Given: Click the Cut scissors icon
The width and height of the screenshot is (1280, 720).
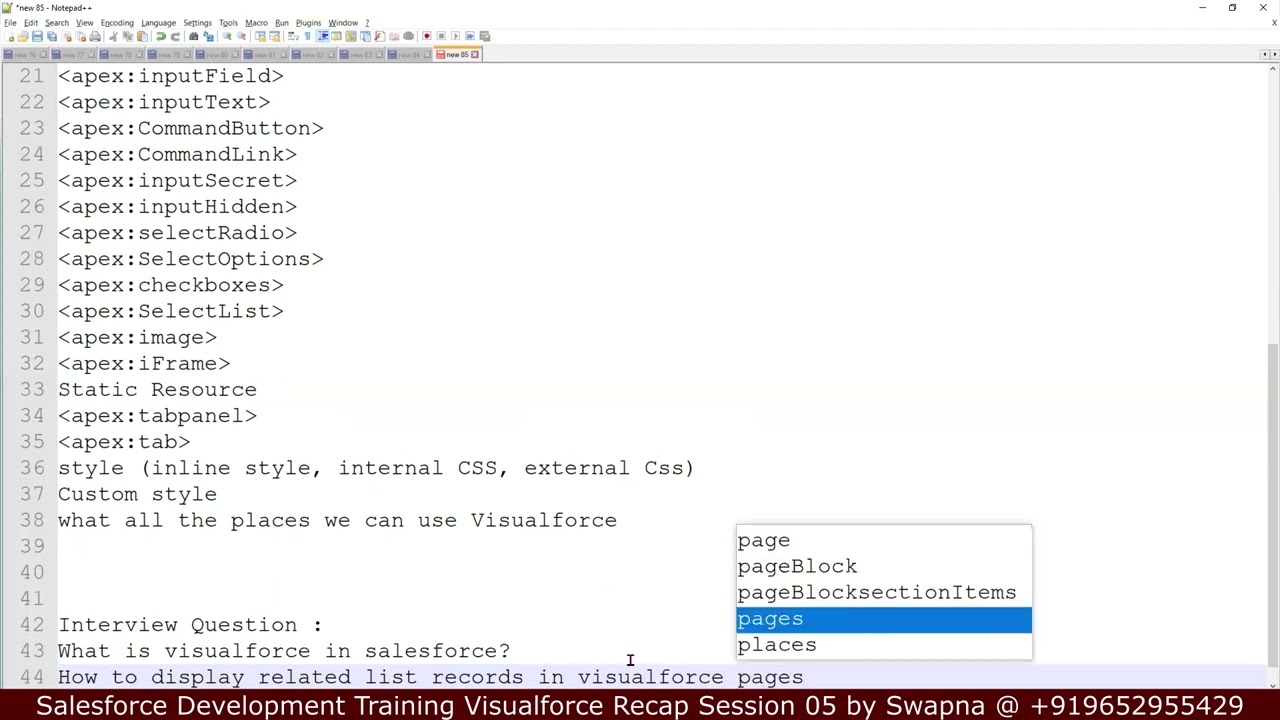Looking at the screenshot, I should click(x=113, y=36).
